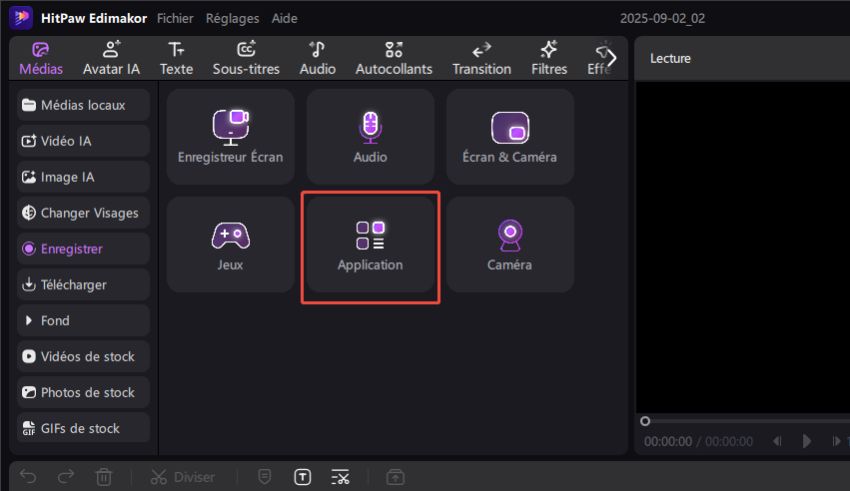Click the HitPaw Edimakor logo icon
The image size is (850, 491).
[x=21, y=18]
